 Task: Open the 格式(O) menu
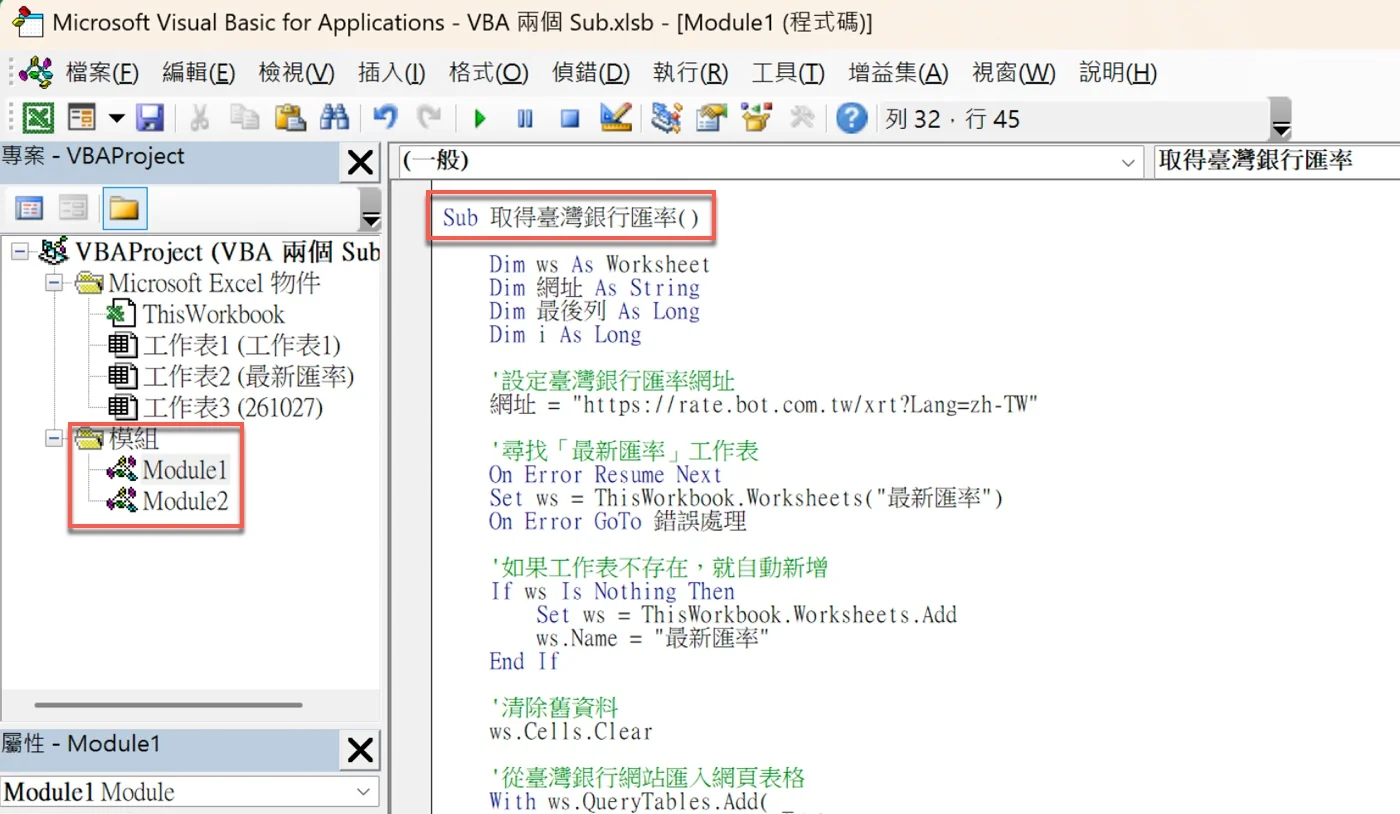click(488, 73)
